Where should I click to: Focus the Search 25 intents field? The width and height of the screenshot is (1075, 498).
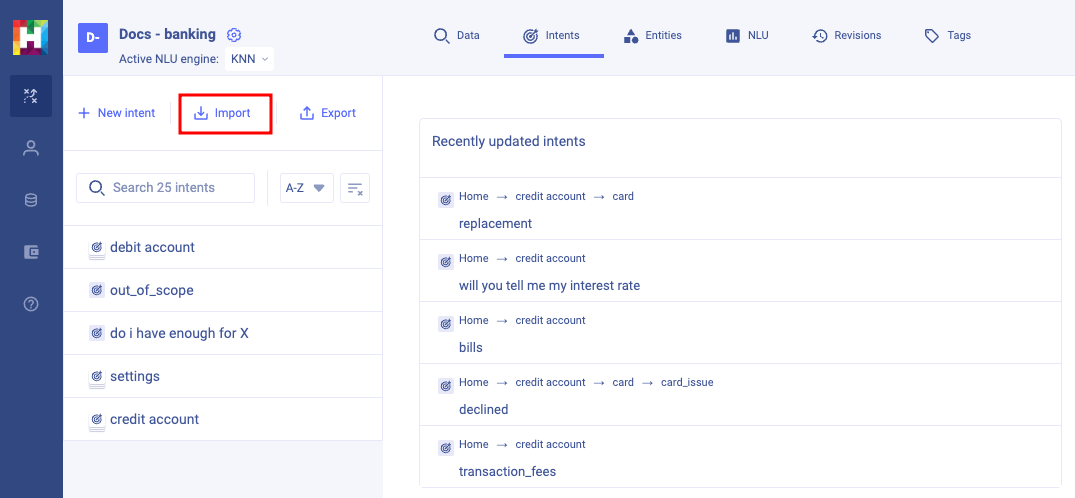click(x=166, y=187)
